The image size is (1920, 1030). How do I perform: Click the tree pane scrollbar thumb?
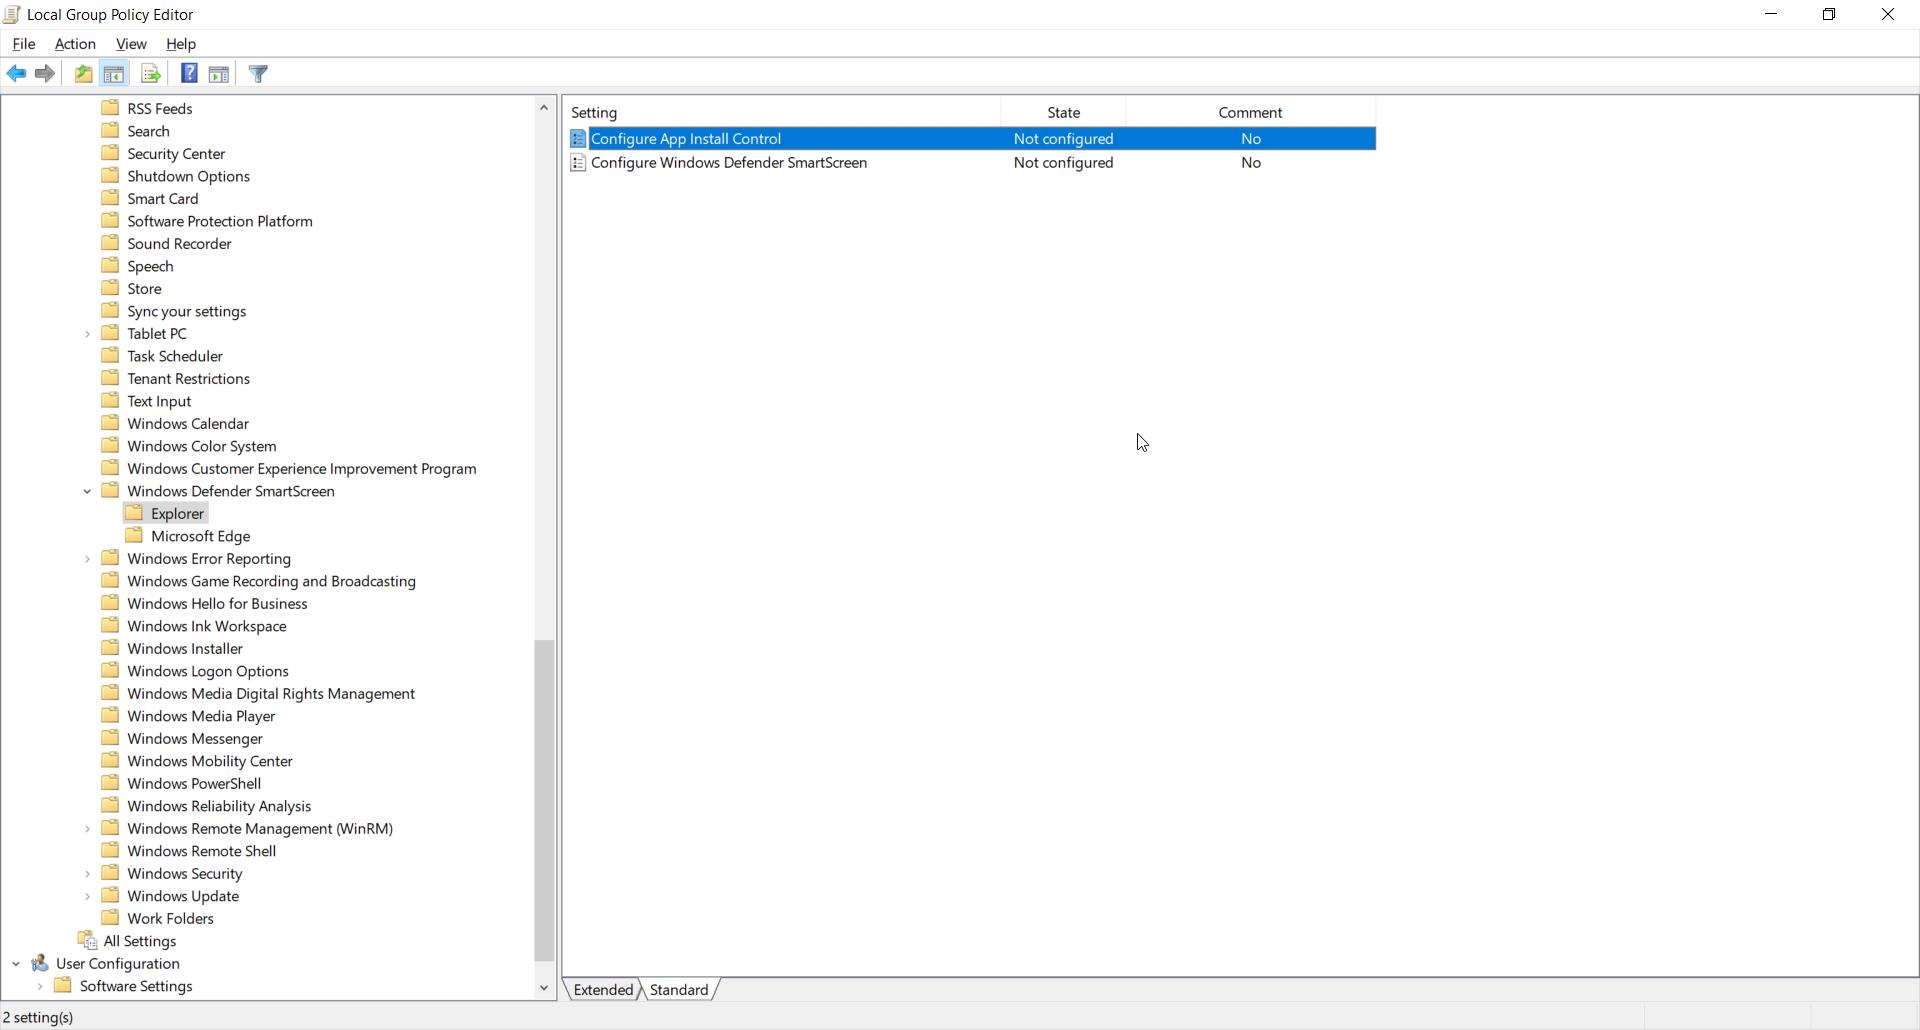544,800
